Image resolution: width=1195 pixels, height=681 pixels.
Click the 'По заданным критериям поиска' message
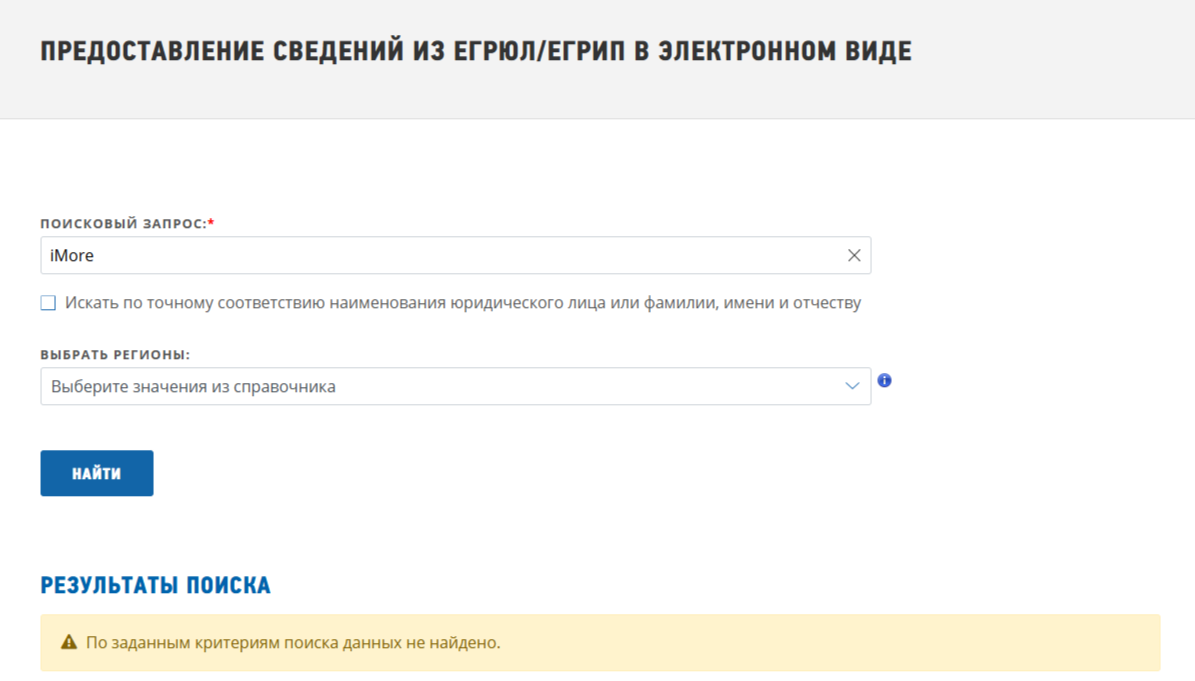293,642
